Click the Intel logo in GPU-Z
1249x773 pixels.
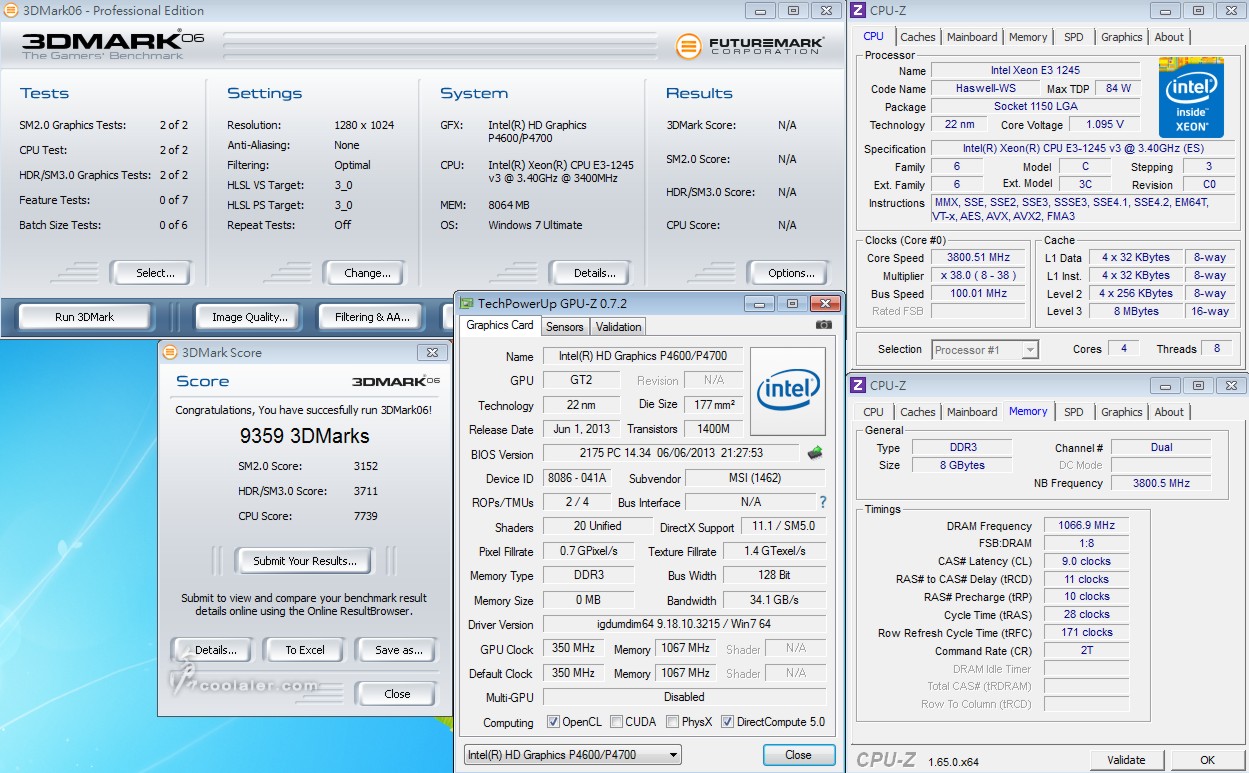coord(788,391)
